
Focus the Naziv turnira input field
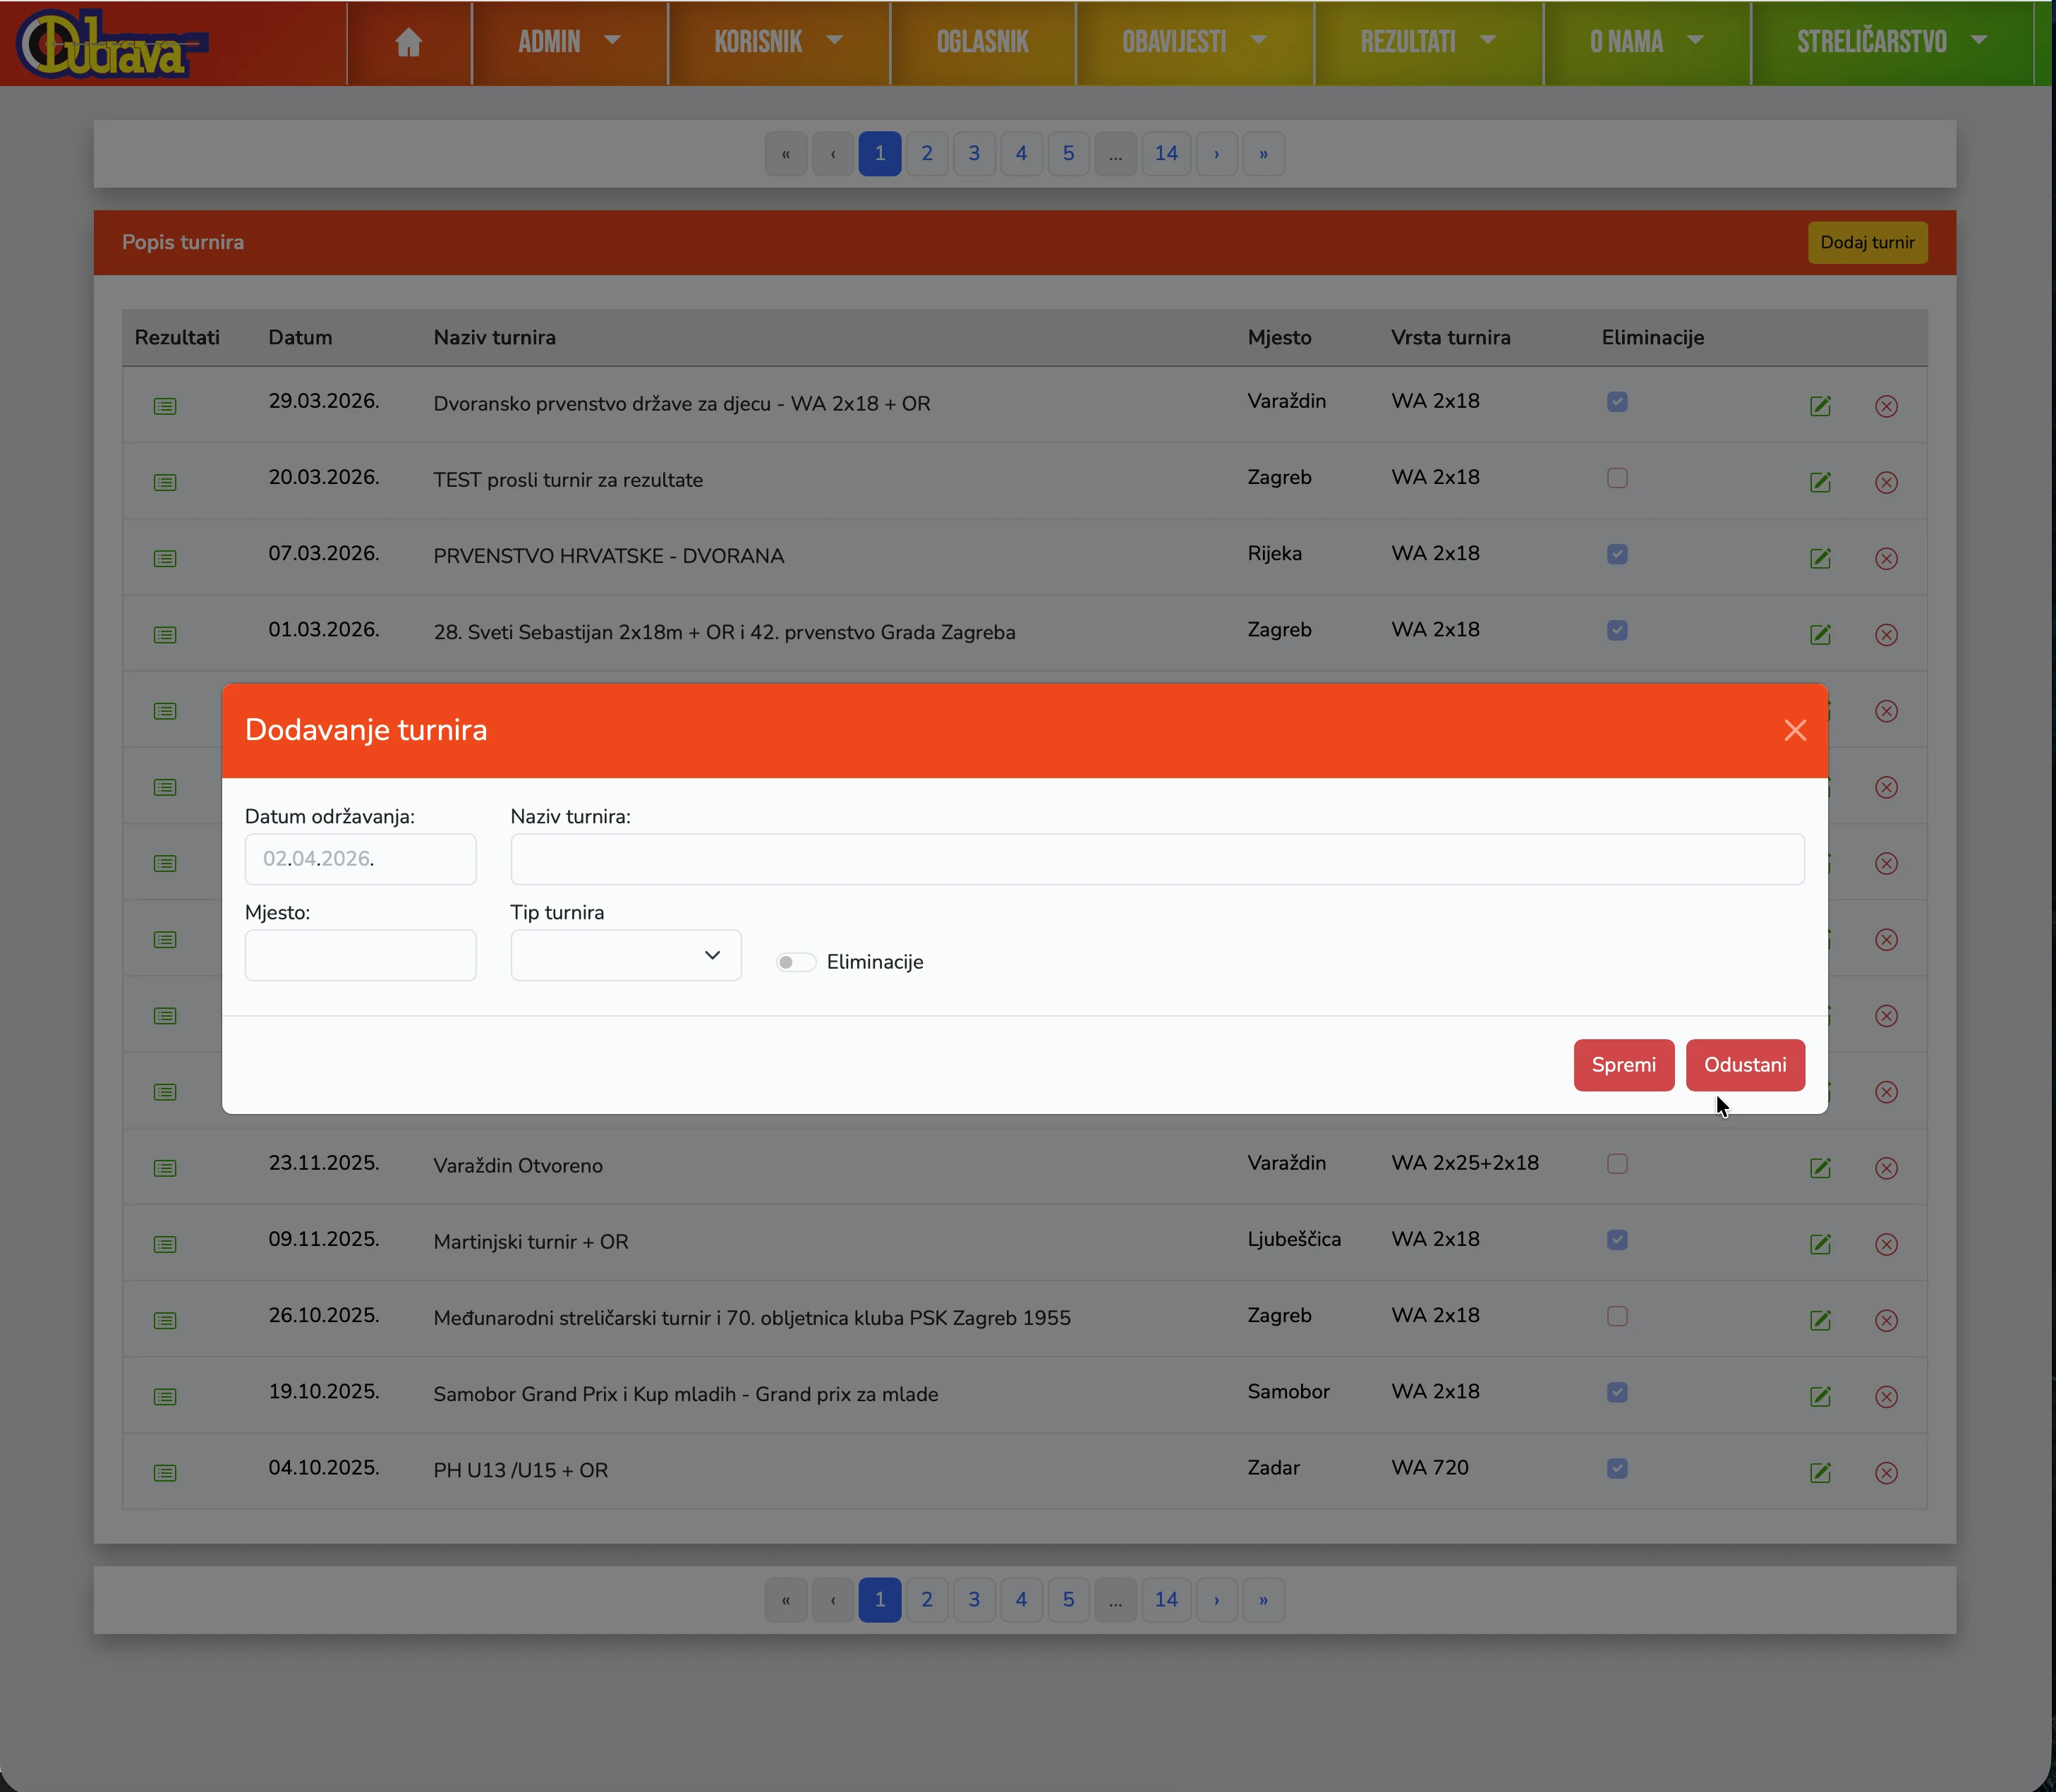[x=1157, y=859]
